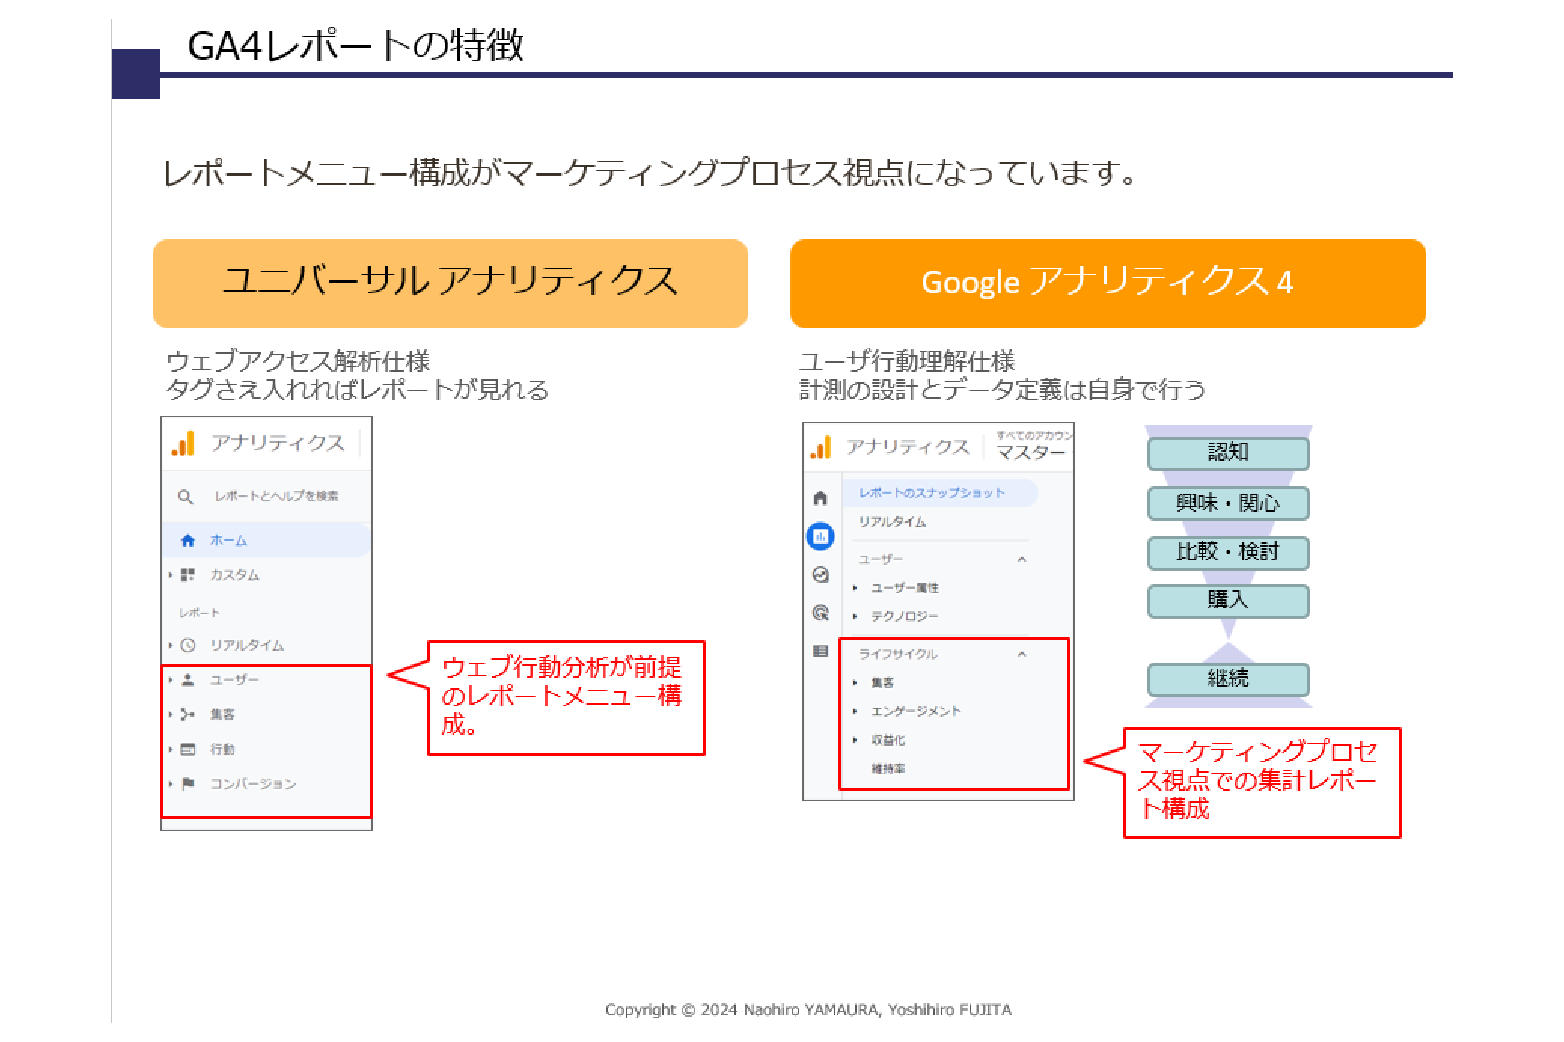Expand the arrow beside the 行動 icon
1564x1042 pixels.
pos(171,749)
